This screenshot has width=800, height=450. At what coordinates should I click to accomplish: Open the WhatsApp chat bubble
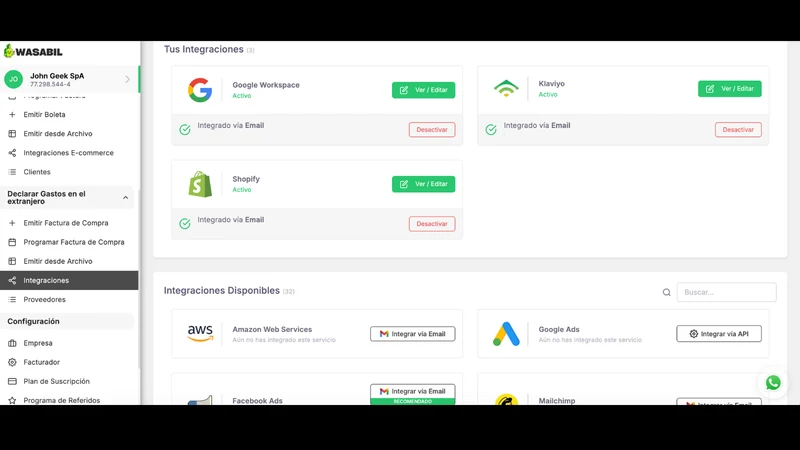tap(773, 383)
